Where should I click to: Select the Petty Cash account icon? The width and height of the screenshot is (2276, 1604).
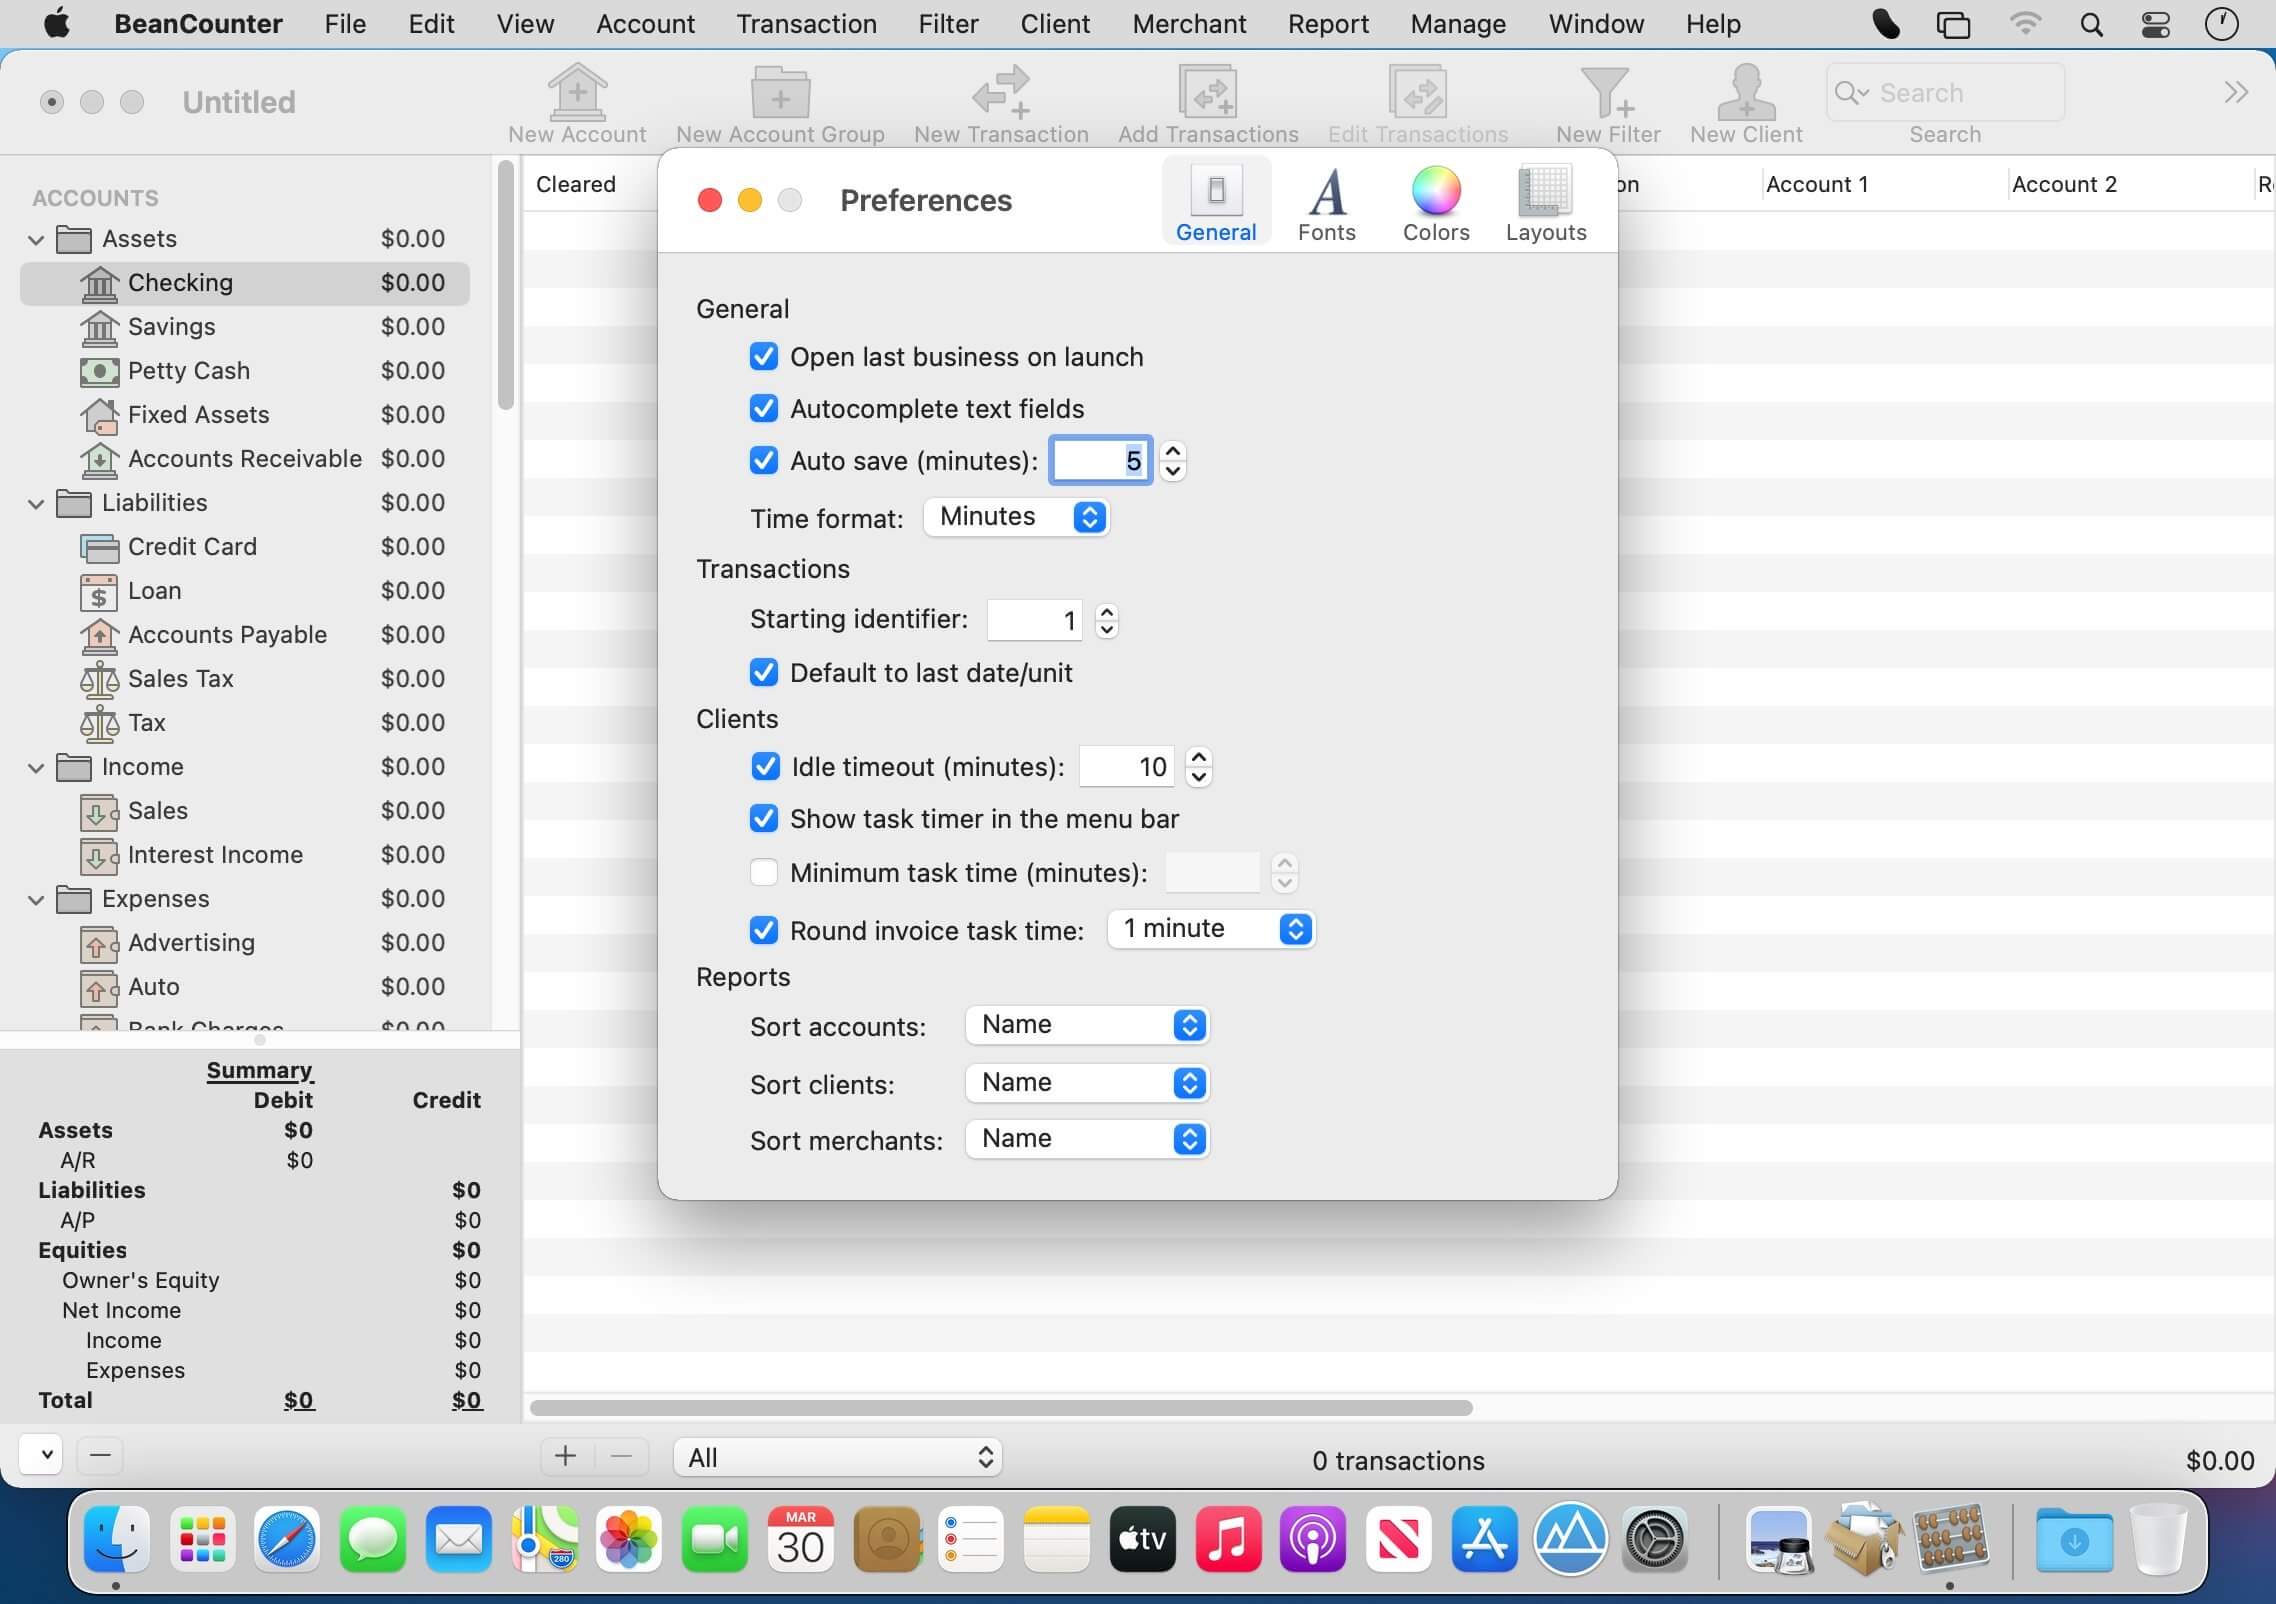(x=99, y=371)
